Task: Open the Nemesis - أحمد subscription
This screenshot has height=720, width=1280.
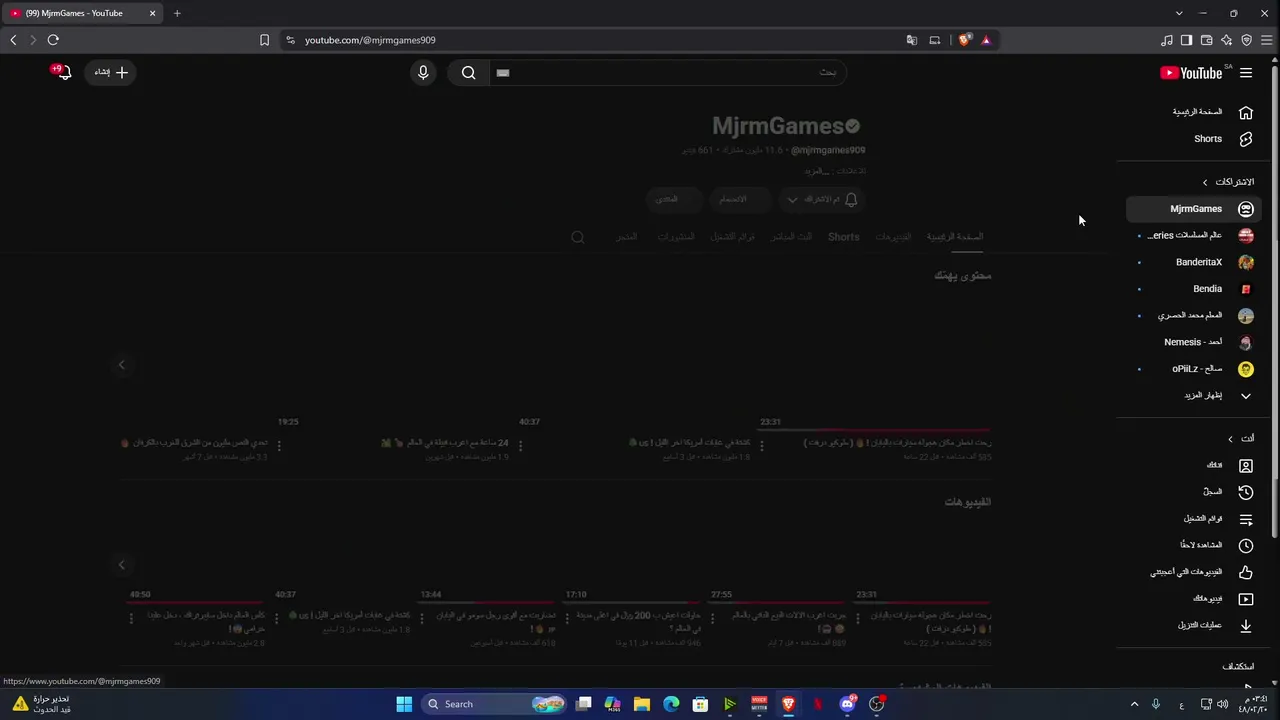Action: [1196, 342]
